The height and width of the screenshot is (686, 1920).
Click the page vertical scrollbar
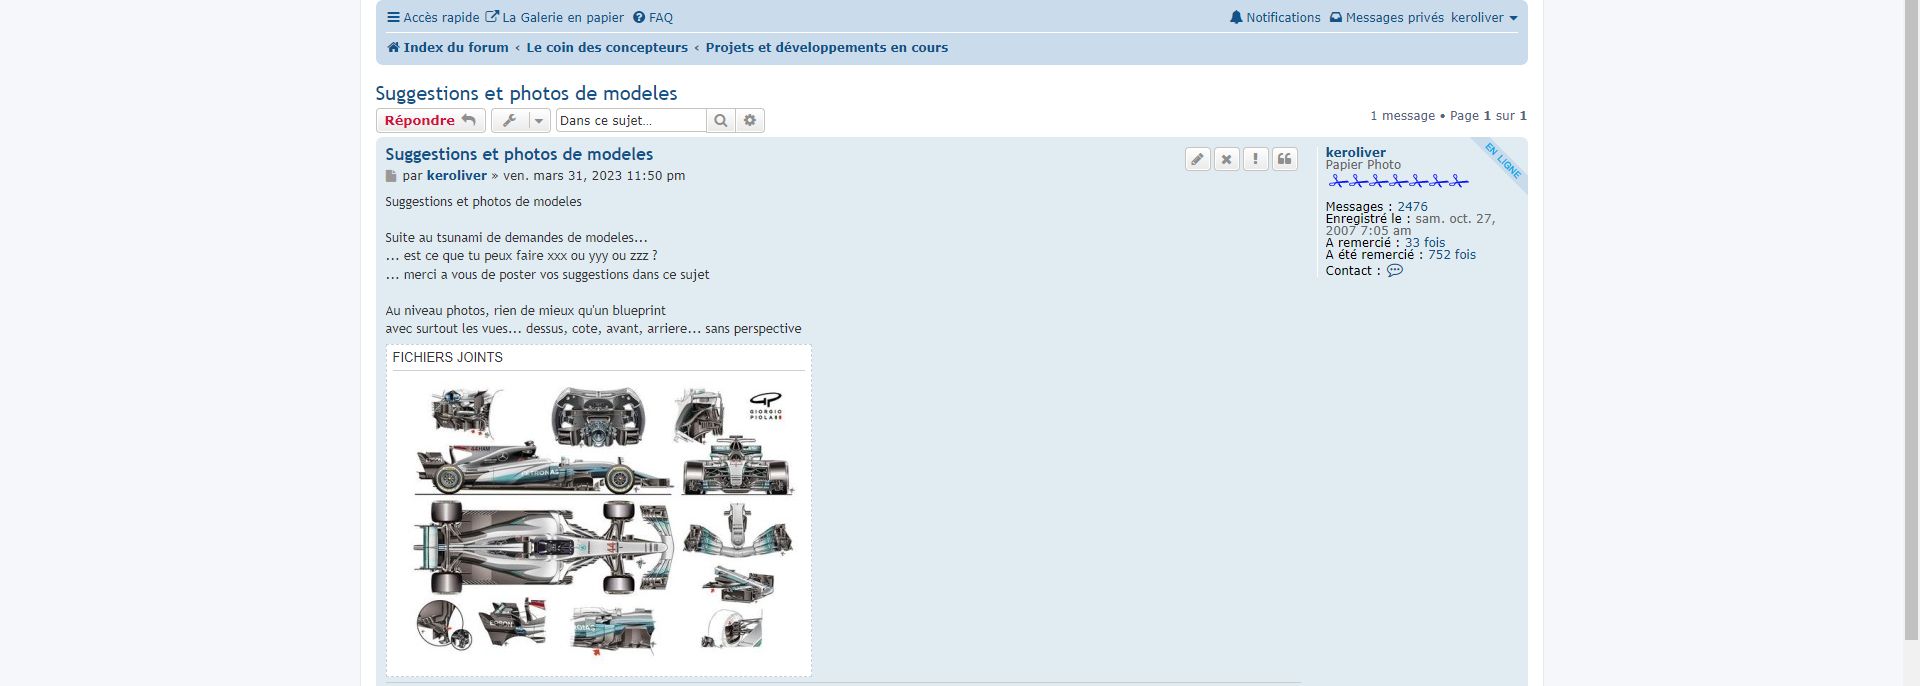[x=1911, y=320]
